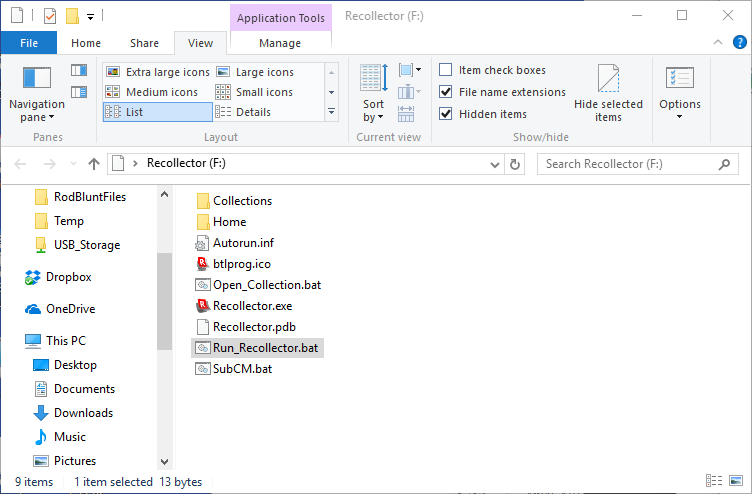Enable Item check boxes
This screenshot has width=752, height=494.
(x=446, y=70)
